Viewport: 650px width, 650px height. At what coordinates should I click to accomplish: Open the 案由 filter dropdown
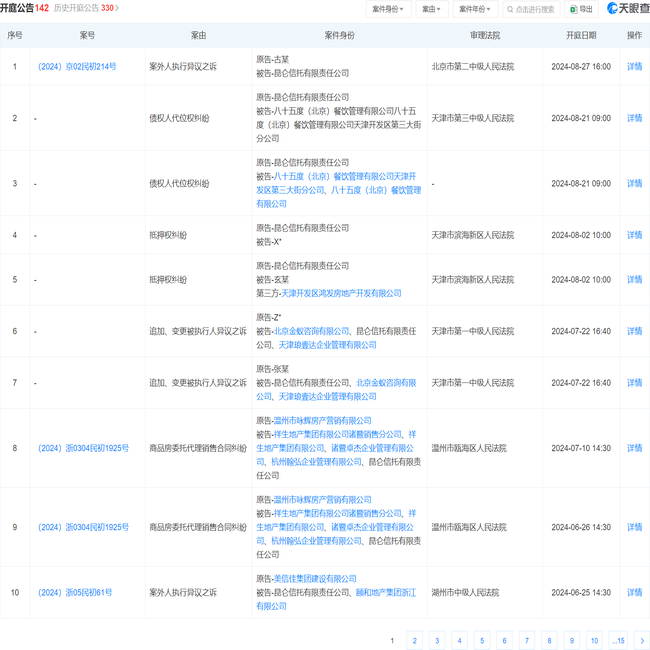coord(432,9)
